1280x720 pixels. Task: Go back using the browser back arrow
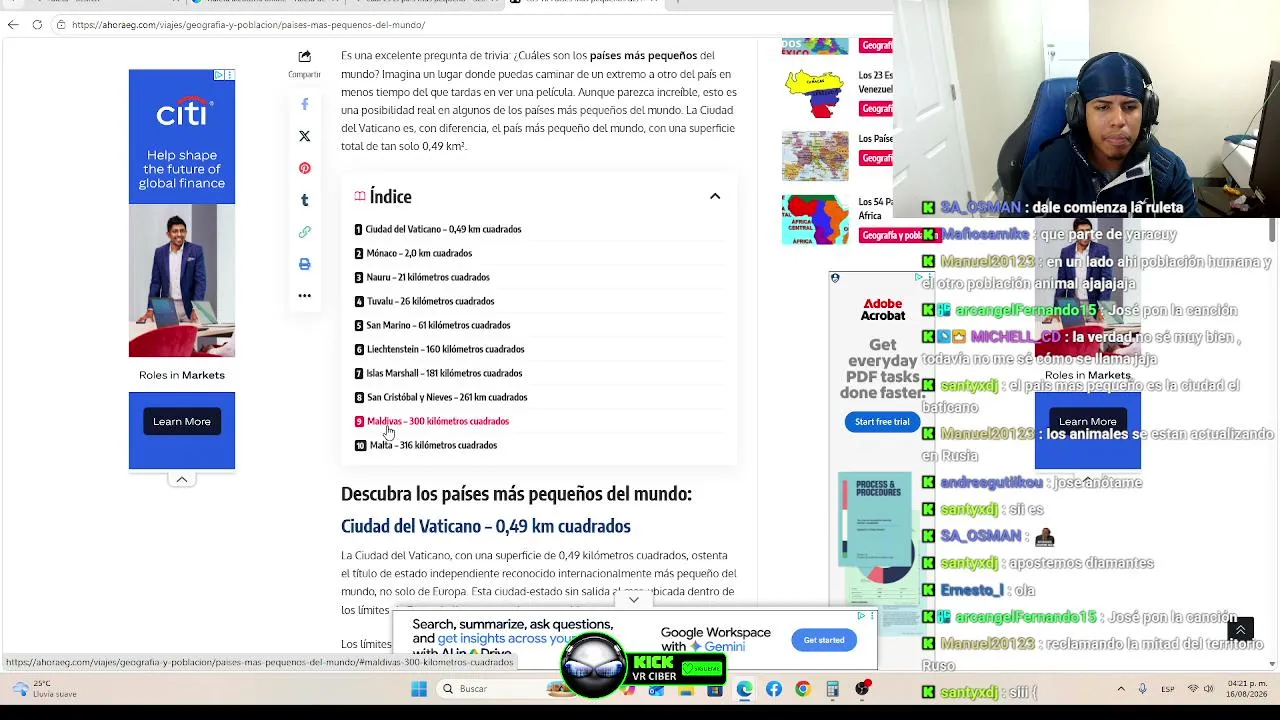(13, 25)
